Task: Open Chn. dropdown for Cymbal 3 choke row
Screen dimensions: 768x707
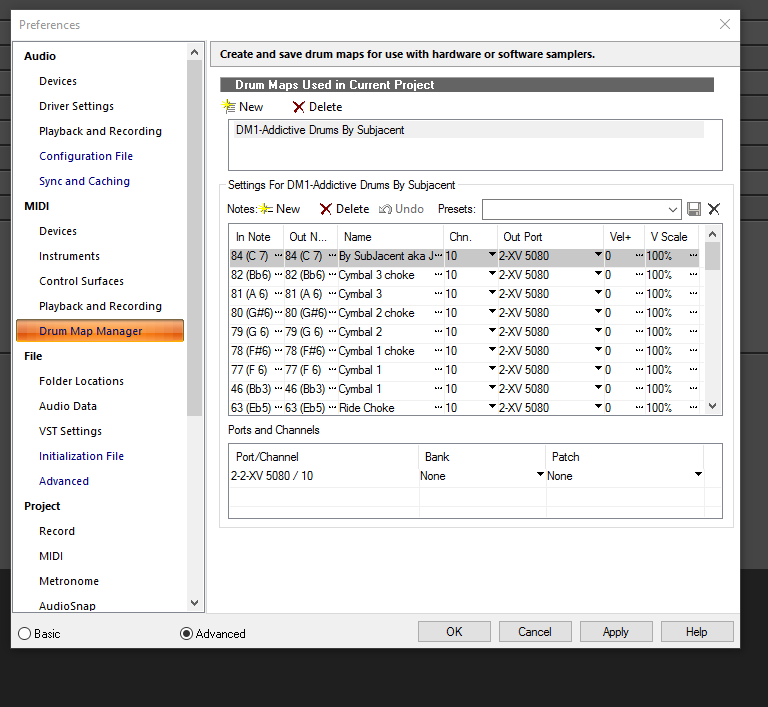Action: point(491,275)
